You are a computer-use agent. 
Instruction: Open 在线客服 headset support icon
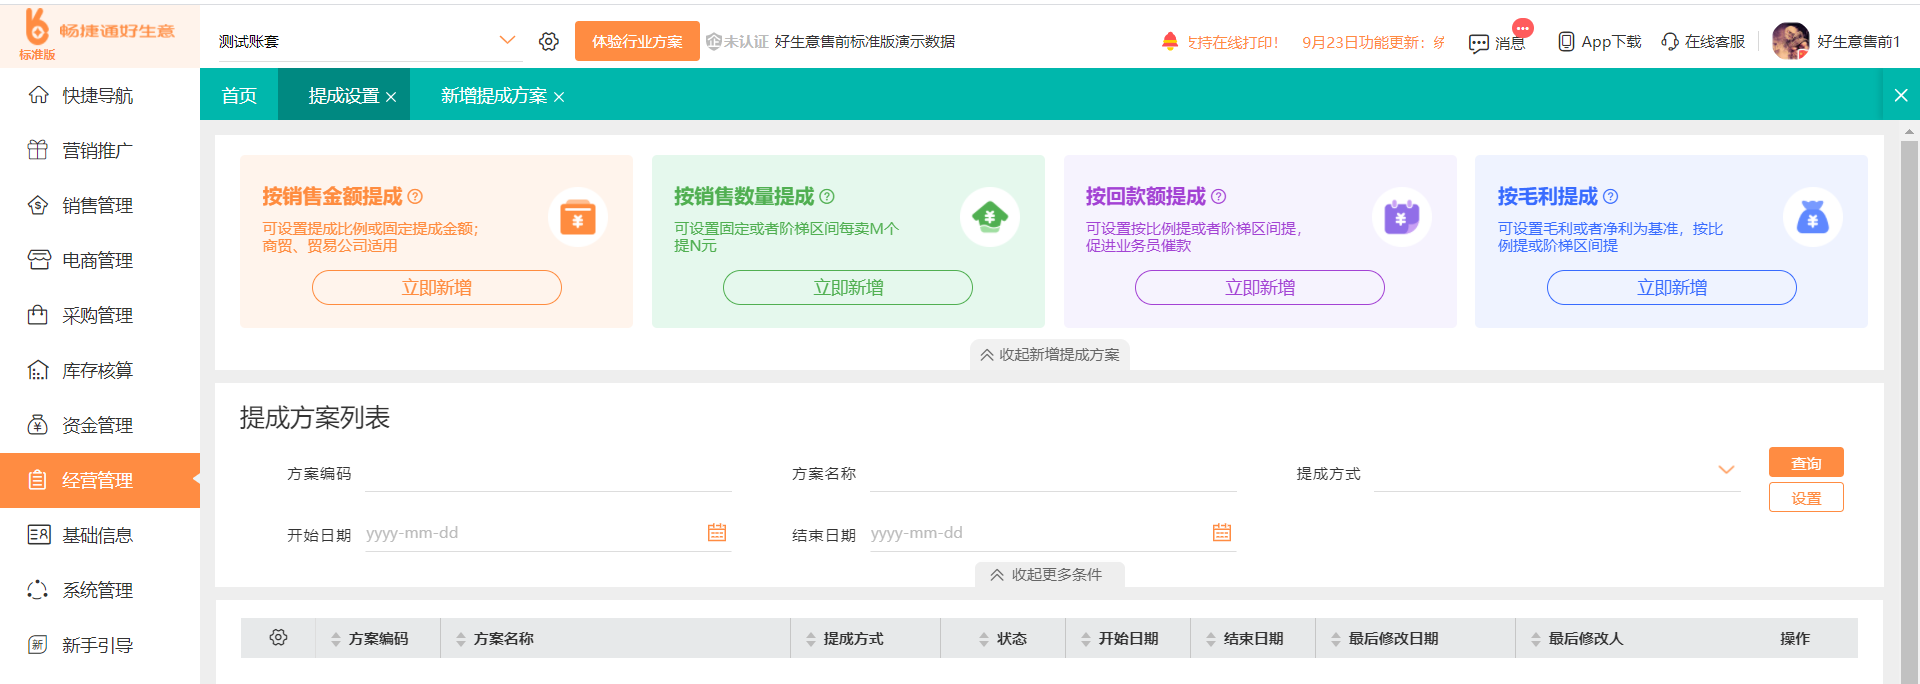point(1670,41)
